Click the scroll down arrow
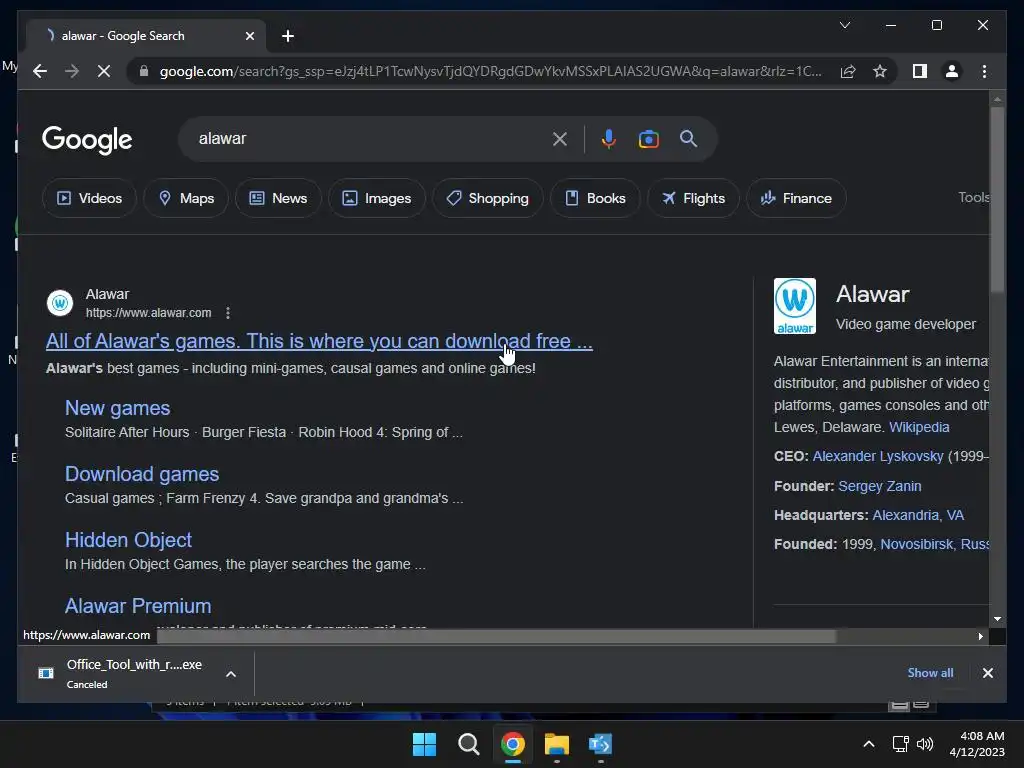The image size is (1024, 768). click(x=997, y=618)
